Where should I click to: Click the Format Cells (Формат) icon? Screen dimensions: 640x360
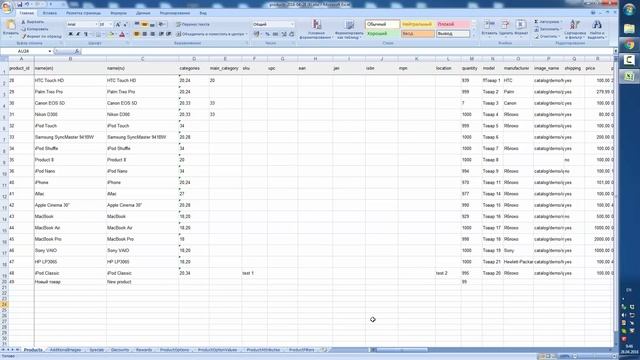[521, 24]
